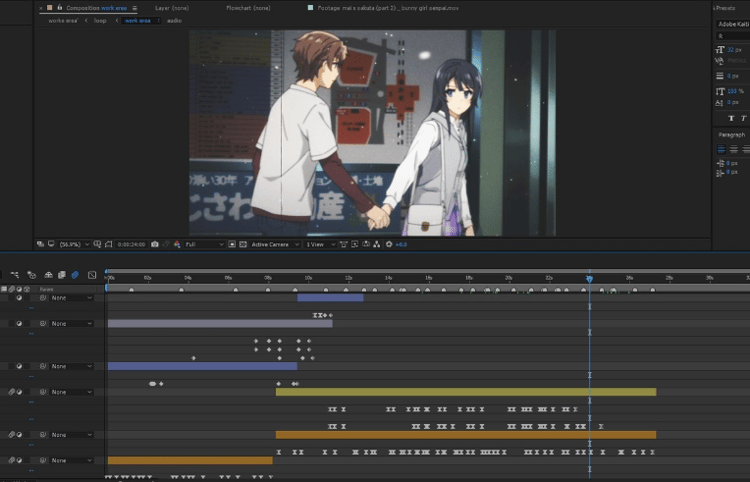Expand the 1 View layout dropdown
The image size is (750, 482).
[320, 244]
